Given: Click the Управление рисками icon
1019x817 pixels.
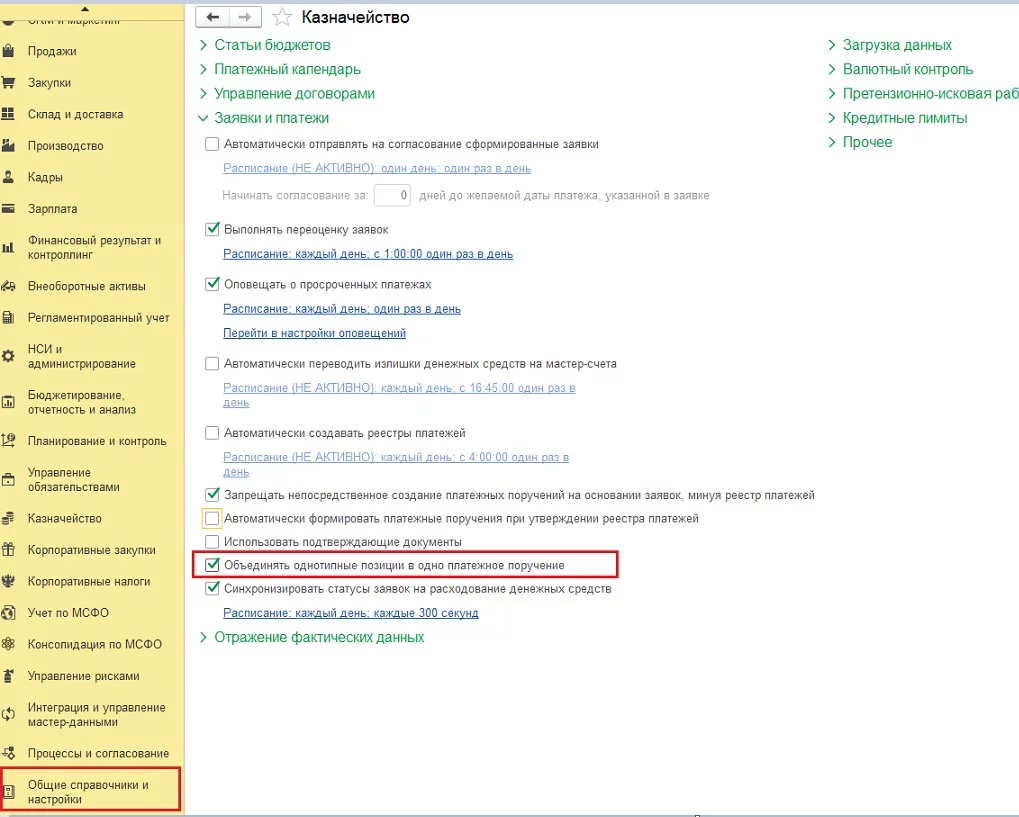Looking at the screenshot, I should [x=8, y=676].
